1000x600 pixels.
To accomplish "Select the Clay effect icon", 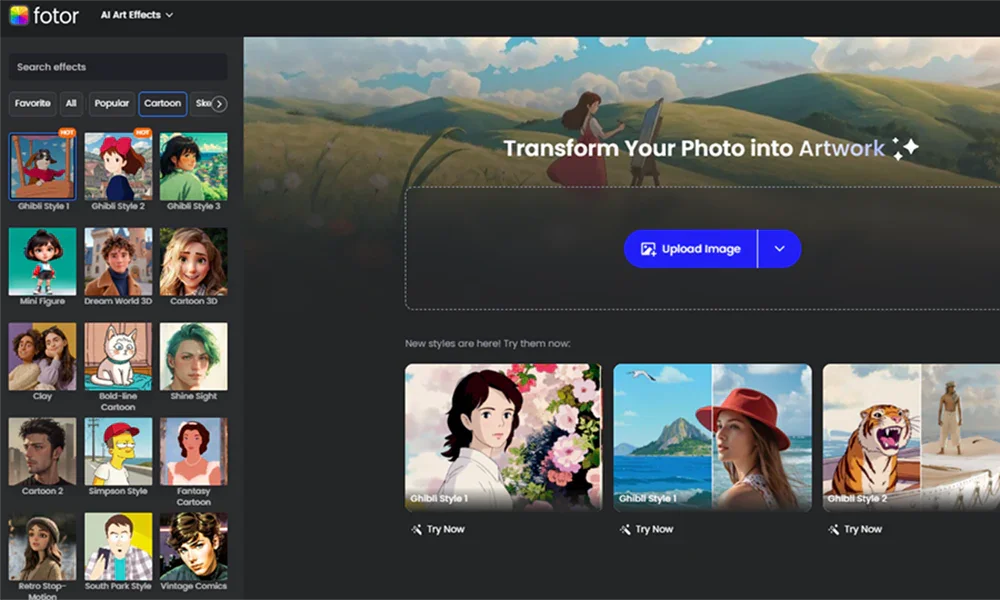I will 41,358.
